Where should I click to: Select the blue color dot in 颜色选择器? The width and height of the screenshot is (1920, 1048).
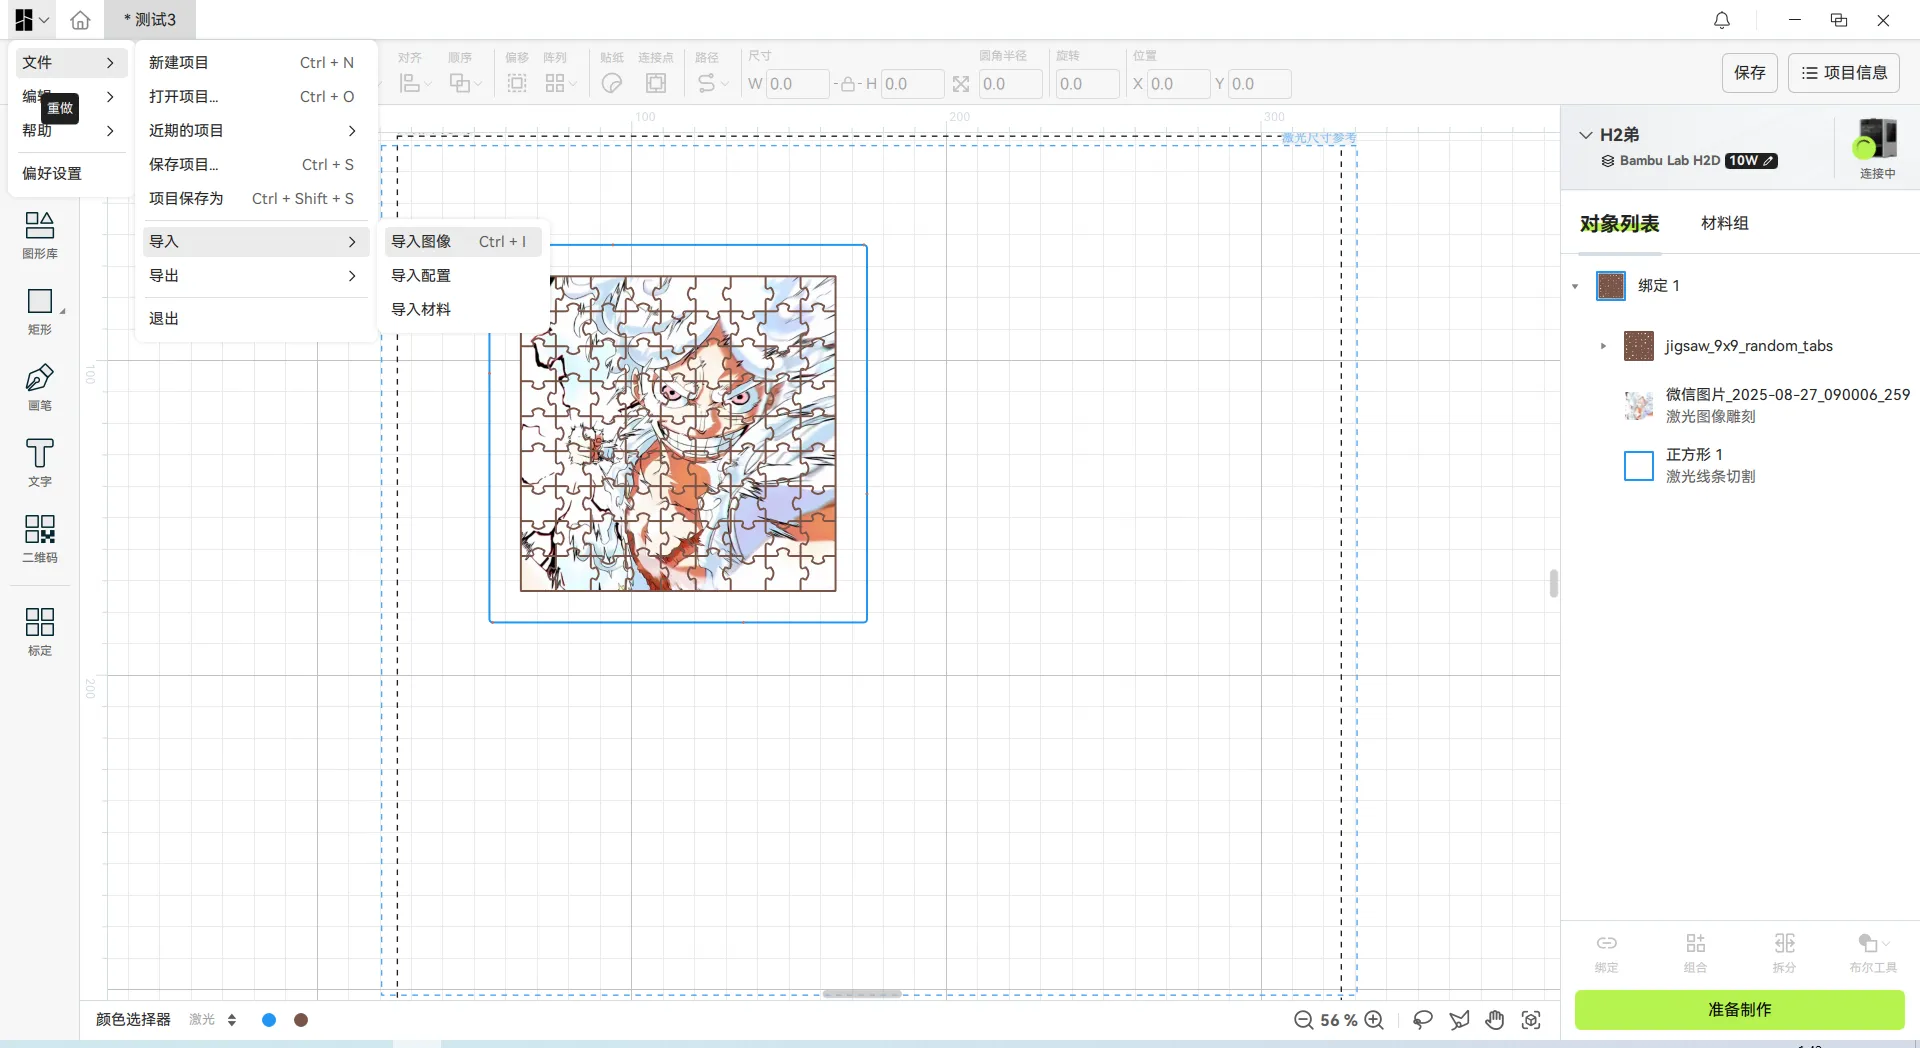click(268, 1020)
